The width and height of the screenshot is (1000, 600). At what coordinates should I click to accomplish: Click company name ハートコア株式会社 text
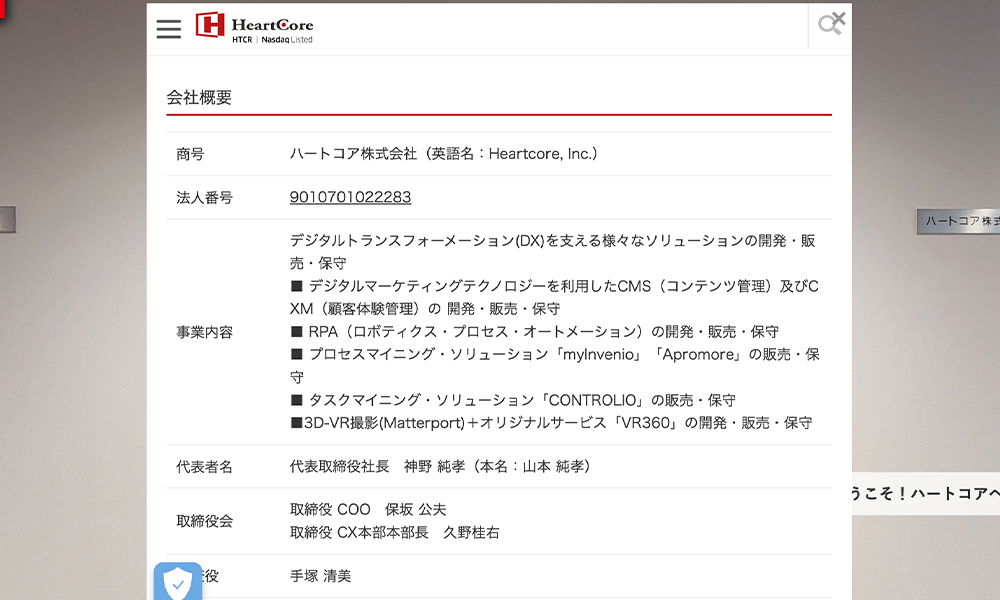[x=353, y=154]
